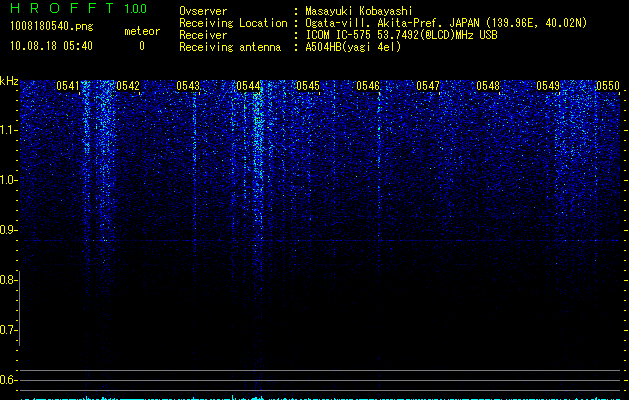
Task: Click the kHz axis unit label
Action: click(x=9, y=81)
